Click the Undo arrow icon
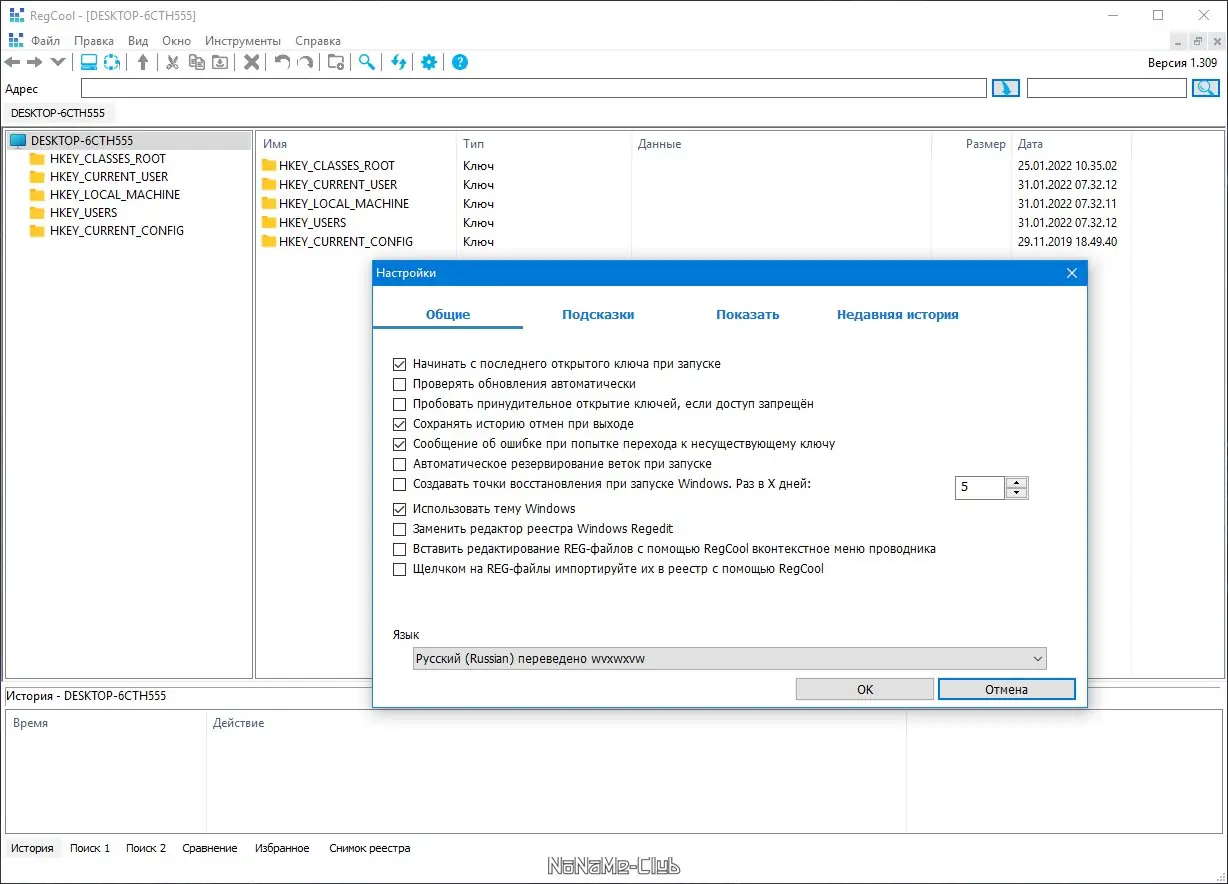The height and width of the screenshot is (884, 1228). (x=282, y=62)
